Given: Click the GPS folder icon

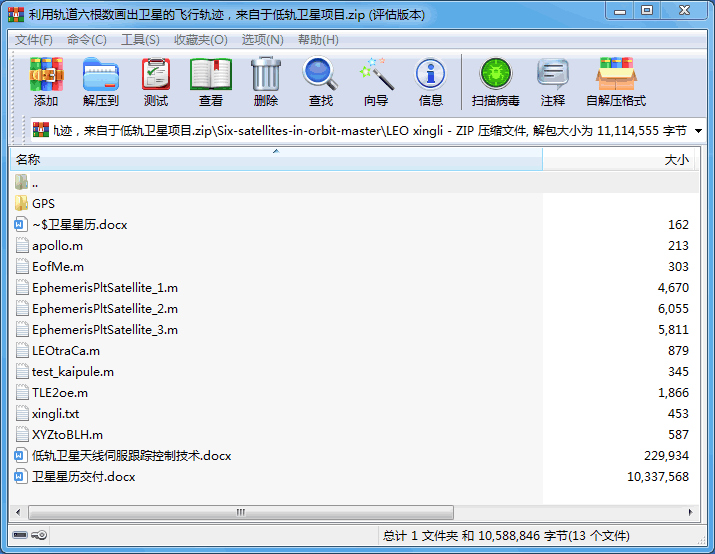Looking at the screenshot, I should point(21,203).
